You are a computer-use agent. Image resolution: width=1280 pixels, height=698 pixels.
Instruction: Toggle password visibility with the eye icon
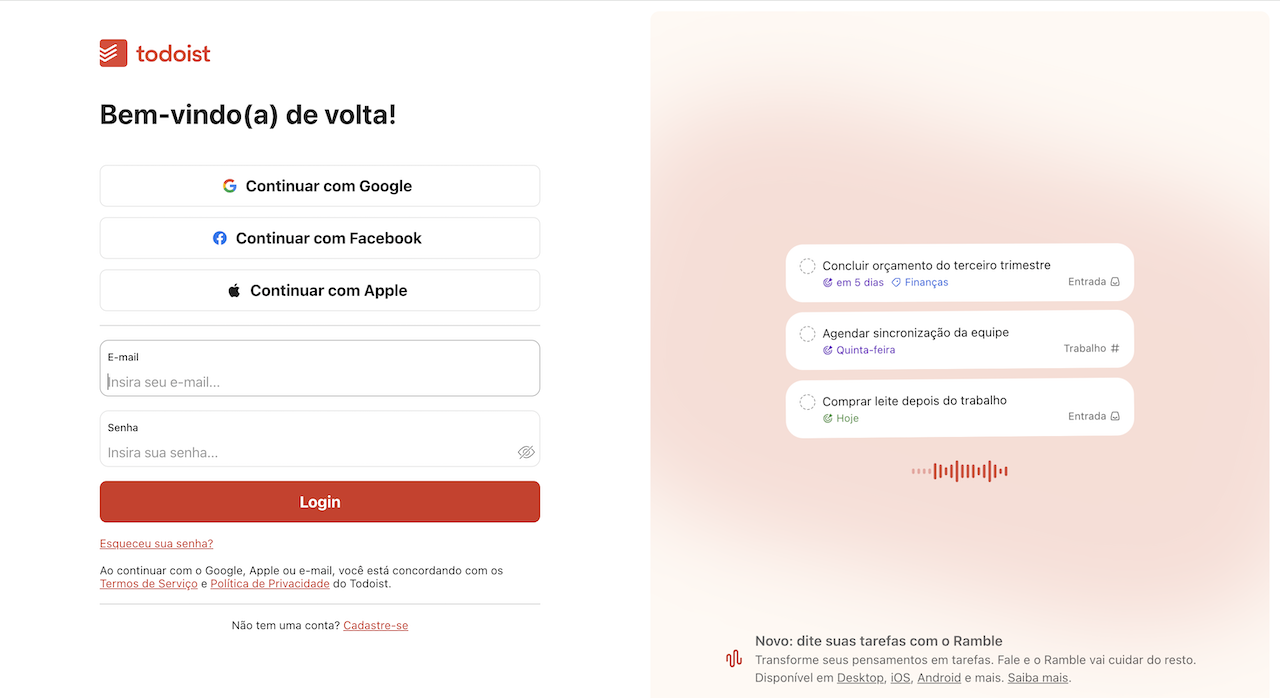526,452
